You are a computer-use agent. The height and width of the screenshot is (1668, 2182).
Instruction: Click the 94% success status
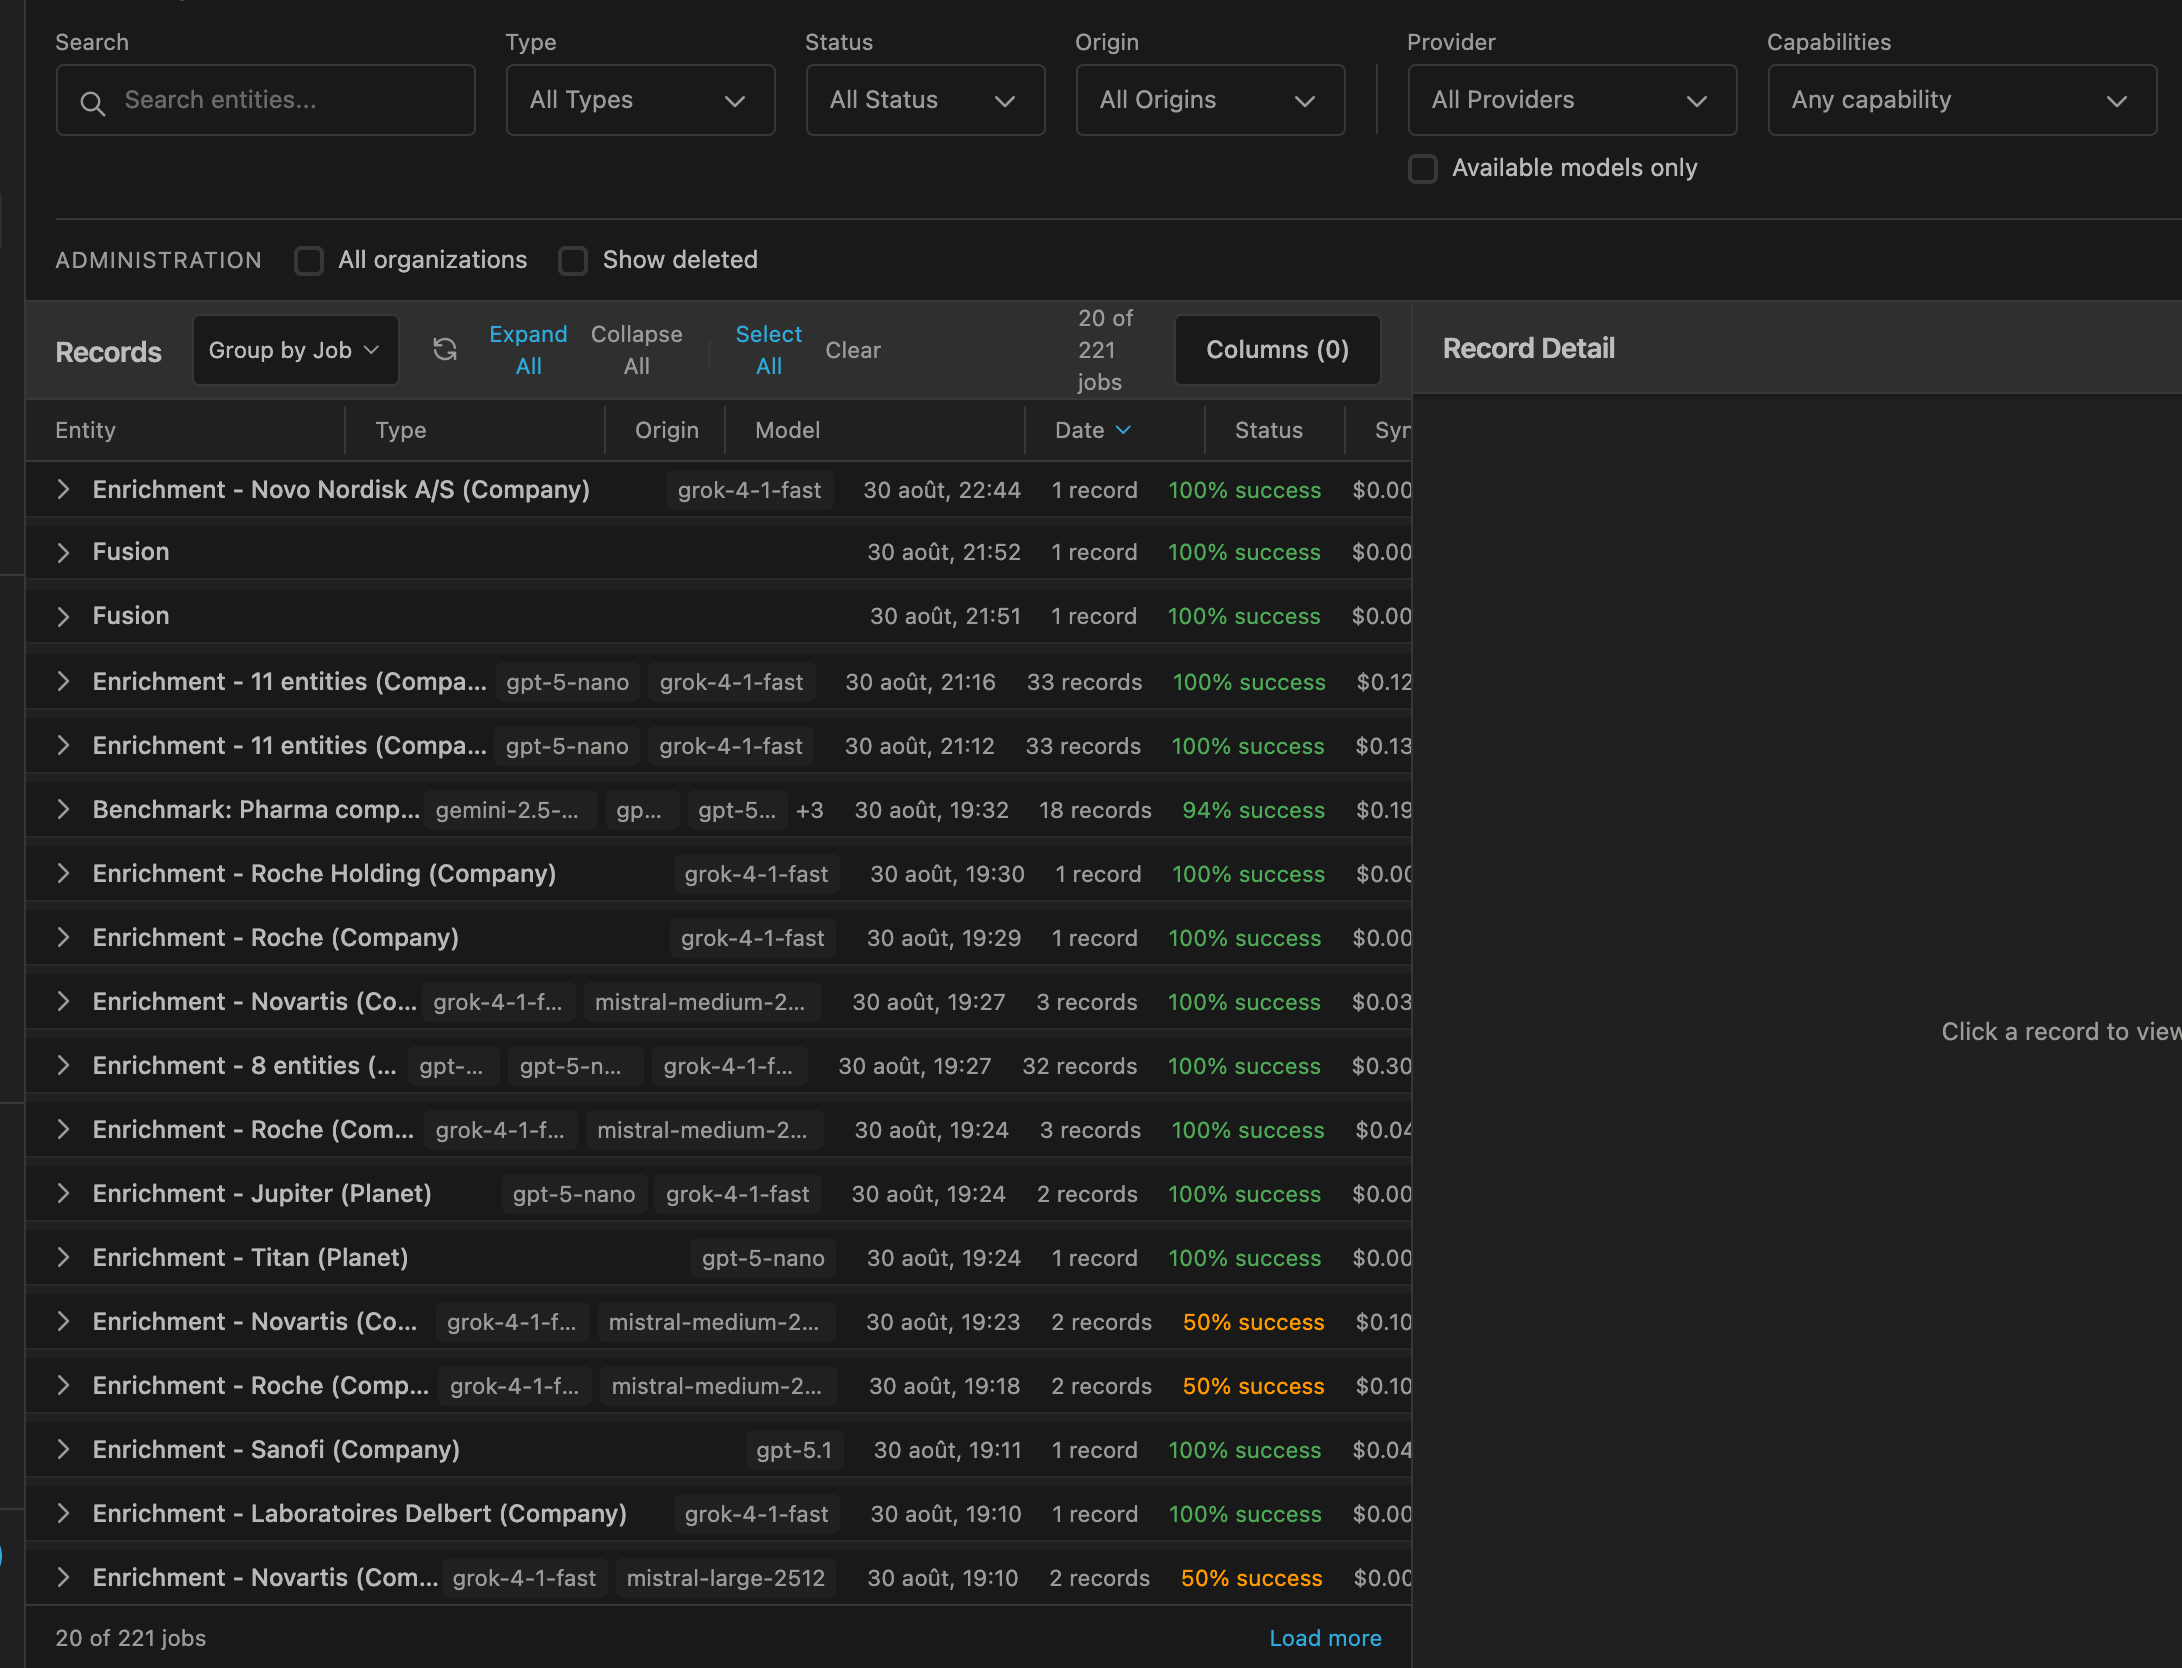pyautogui.click(x=1253, y=810)
